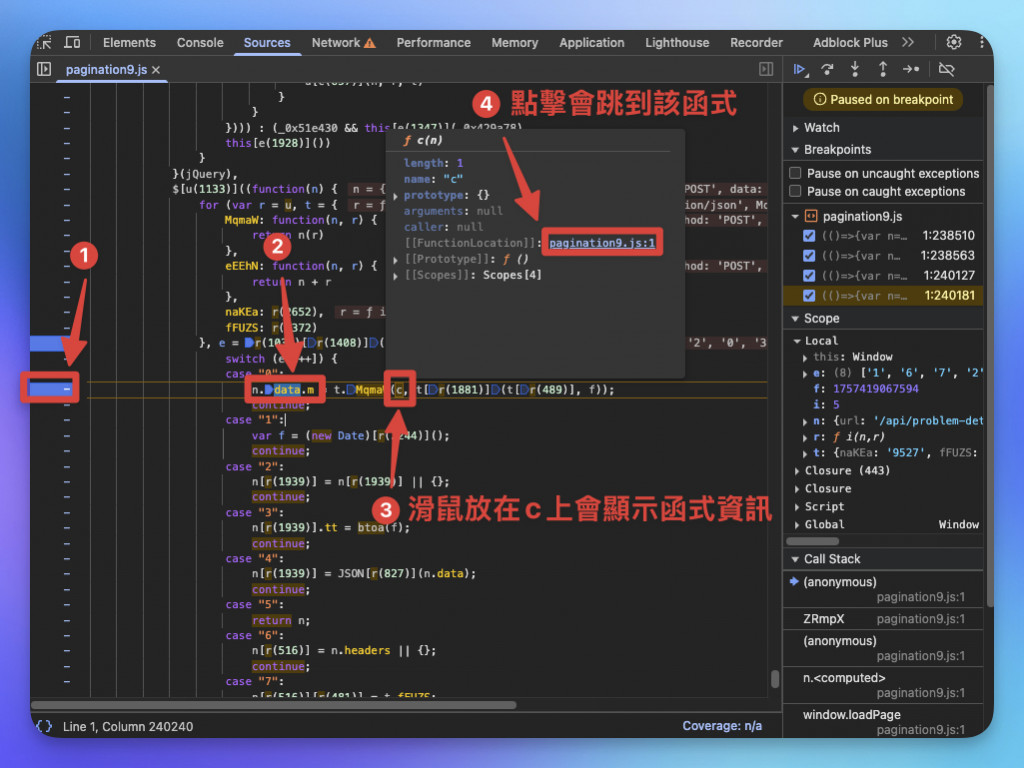Step into next function call

pos(855,69)
